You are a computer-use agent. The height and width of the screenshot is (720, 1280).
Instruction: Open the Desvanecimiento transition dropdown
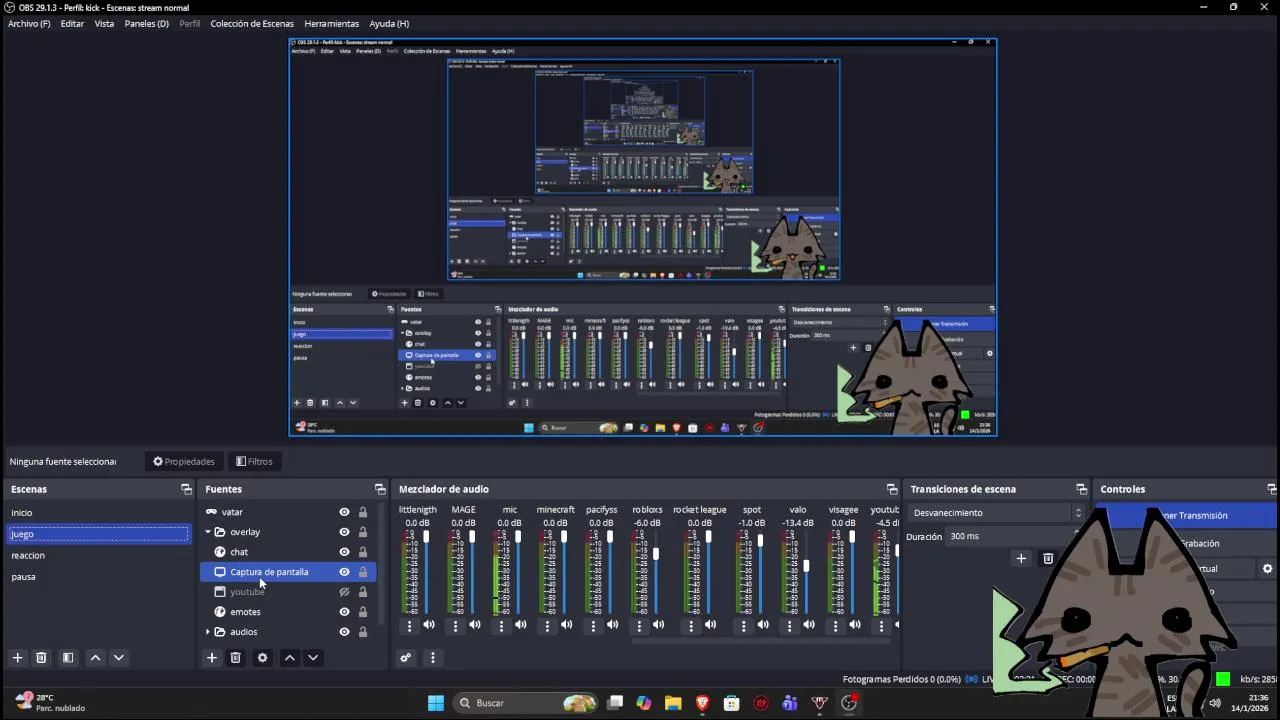click(x=996, y=513)
